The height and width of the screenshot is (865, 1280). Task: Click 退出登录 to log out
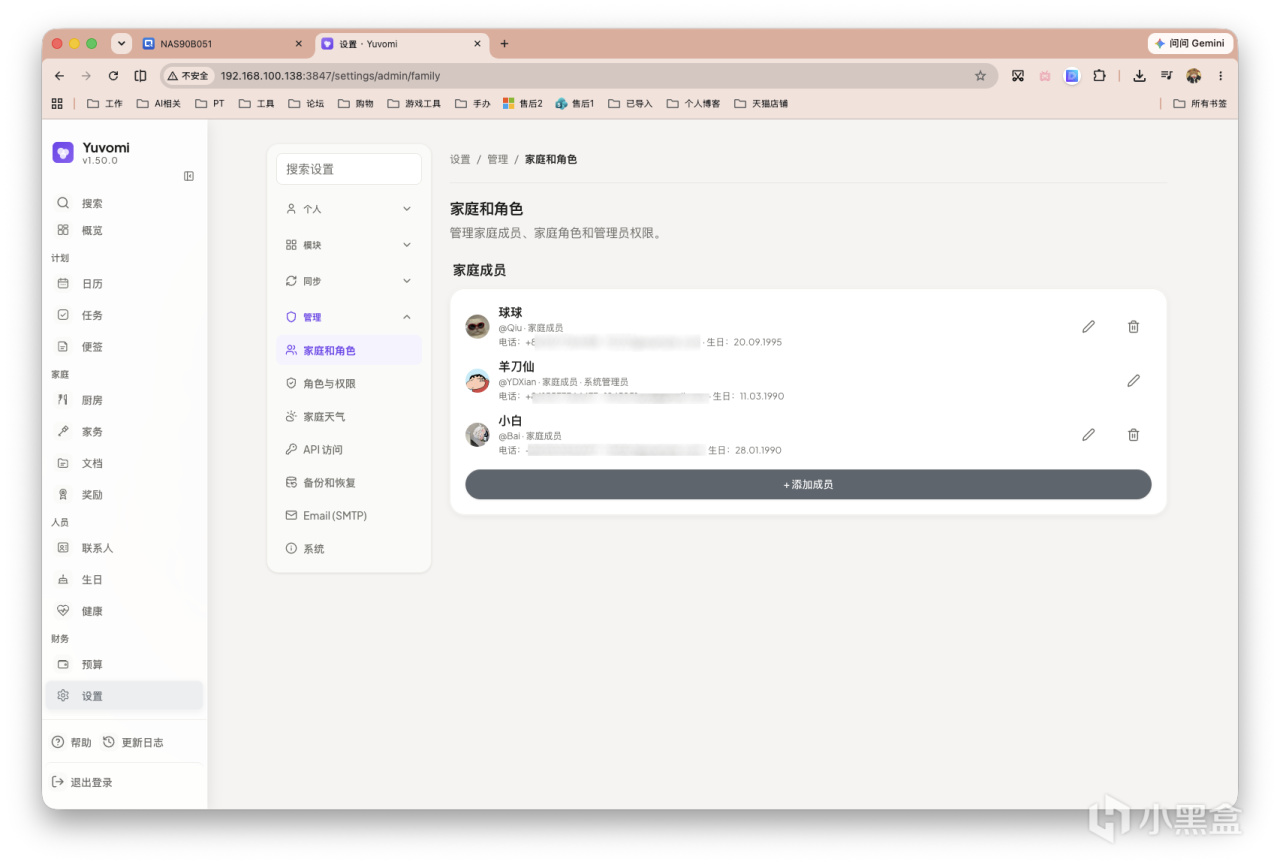click(x=82, y=782)
